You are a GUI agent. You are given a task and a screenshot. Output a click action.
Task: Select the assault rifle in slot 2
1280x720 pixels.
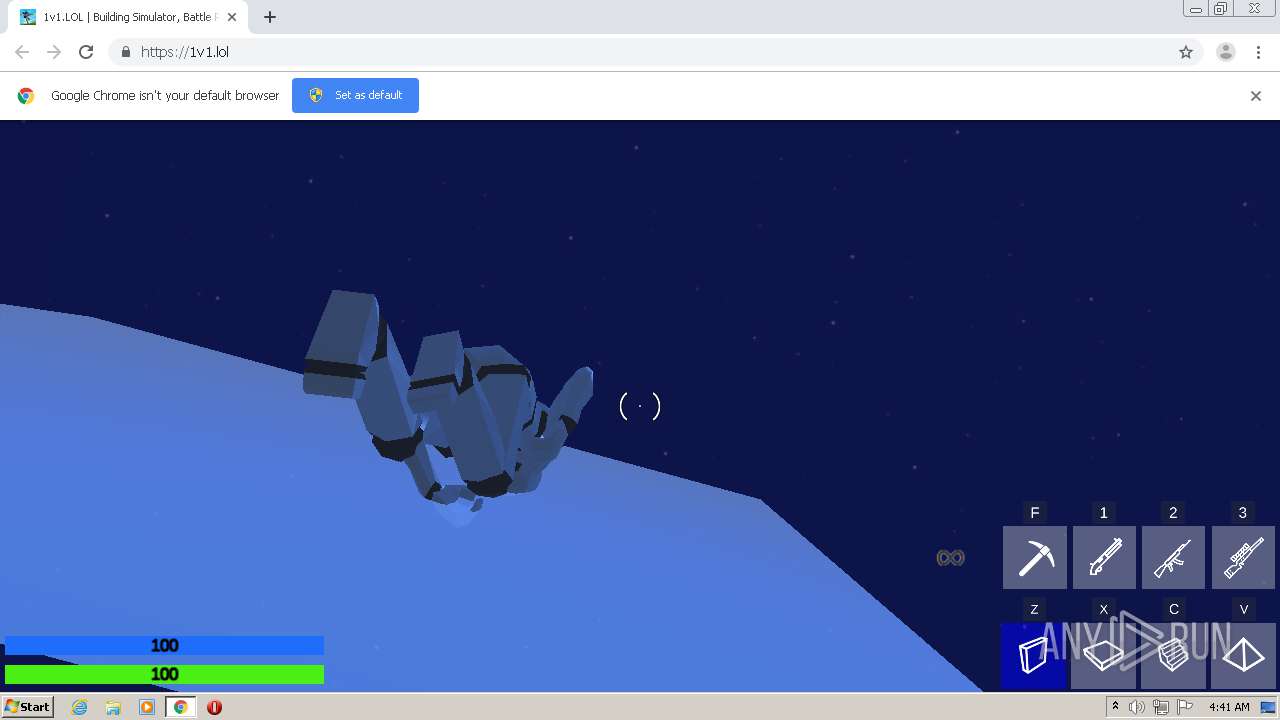tap(1173, 557)
